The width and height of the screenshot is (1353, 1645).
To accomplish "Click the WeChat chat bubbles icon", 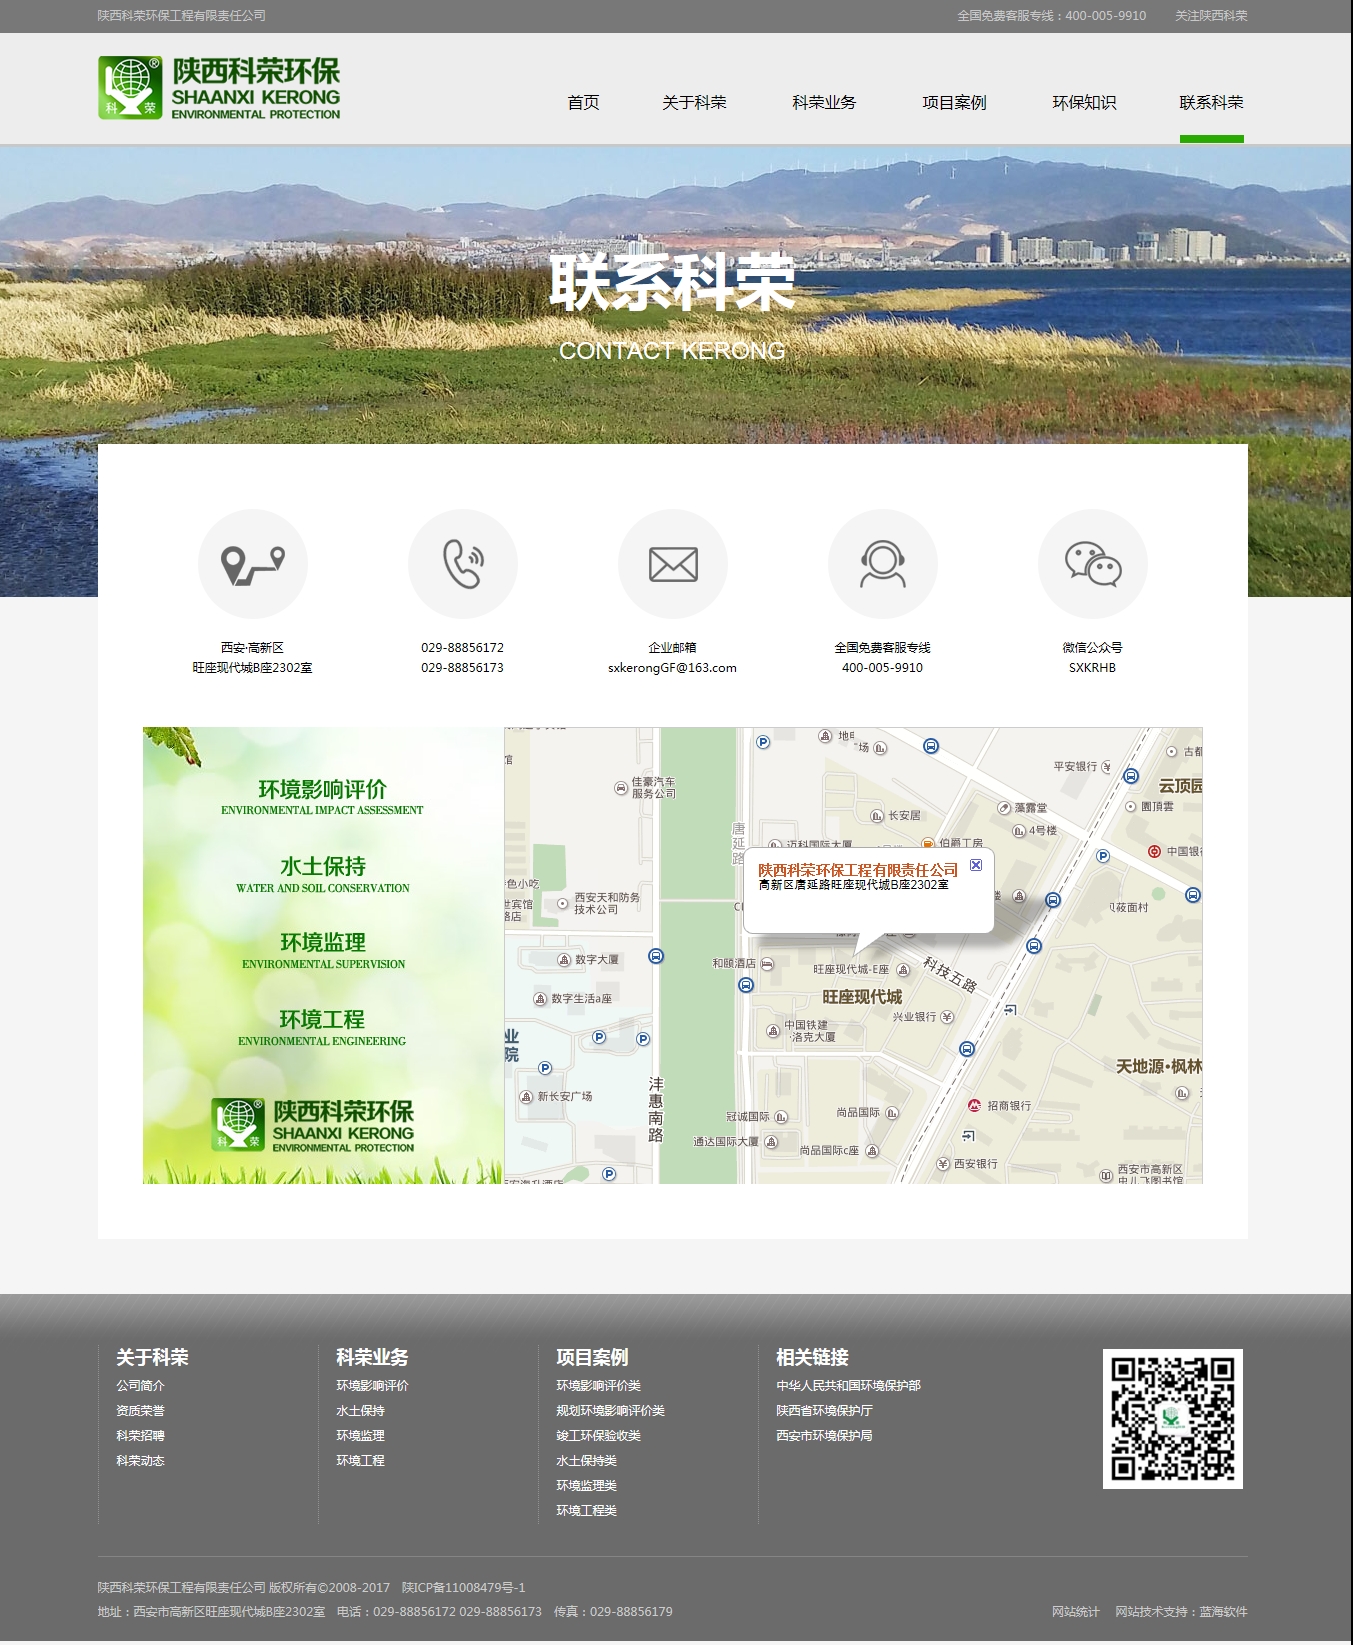I will (1093, 564).
